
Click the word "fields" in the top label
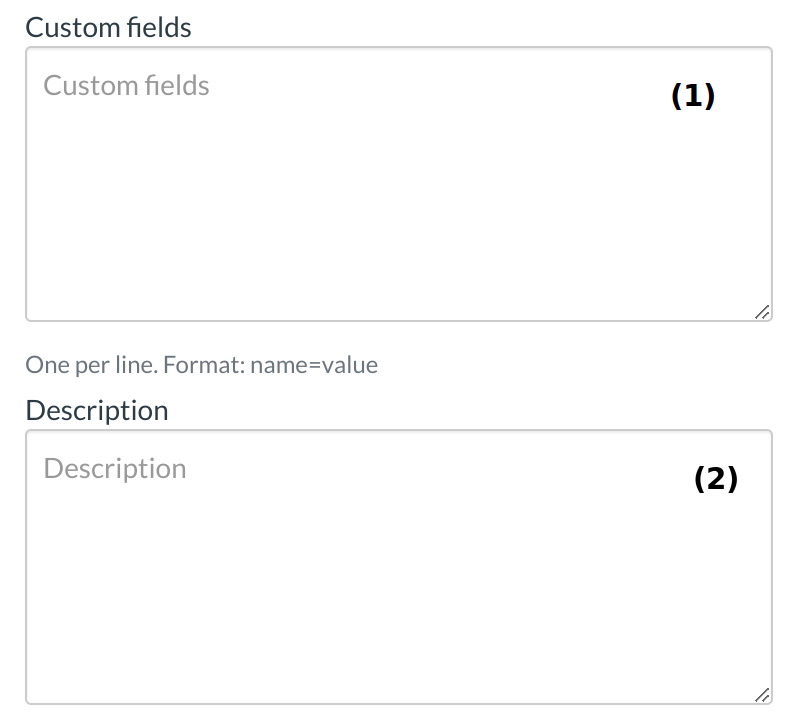tap(159, 27)
